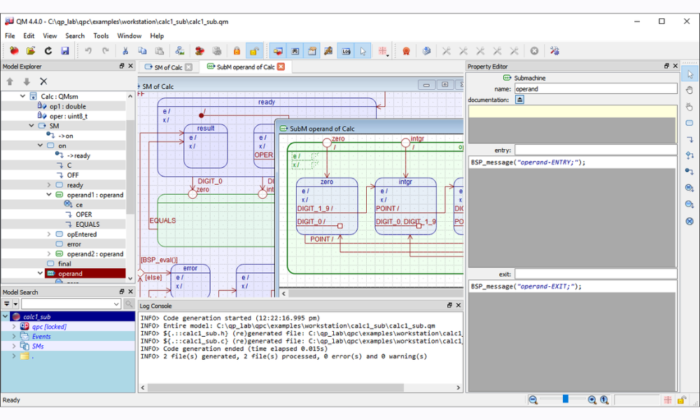
Task: Collapse the Calc : QMsm tree node
Action: click(22, 96)
